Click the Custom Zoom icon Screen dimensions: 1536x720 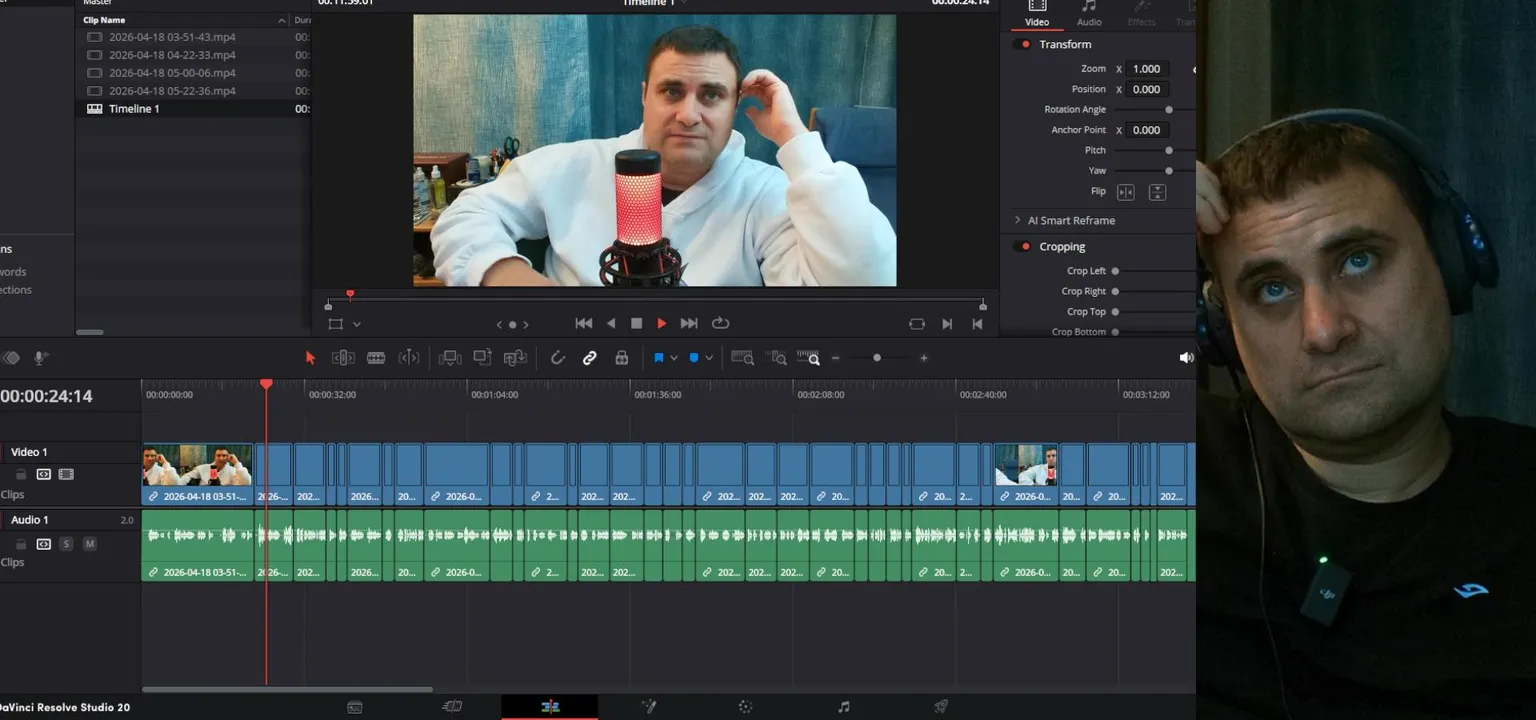(809, 358)
